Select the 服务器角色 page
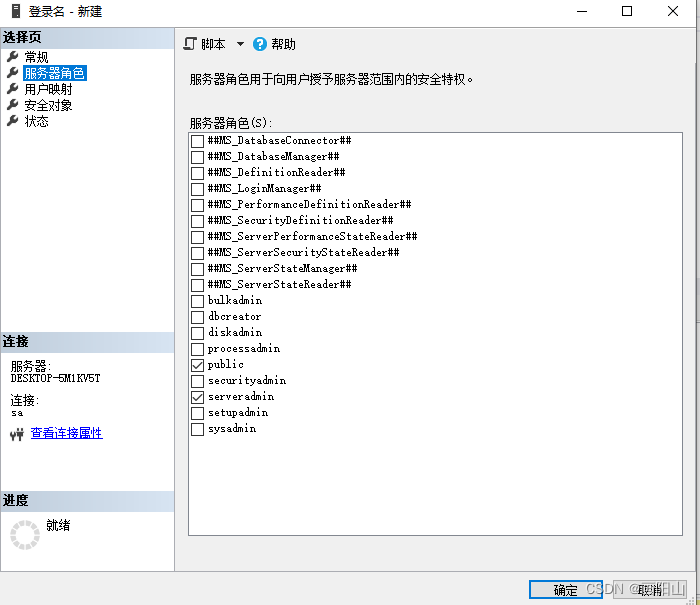700x605 pixels. click(x=54, y=73)
